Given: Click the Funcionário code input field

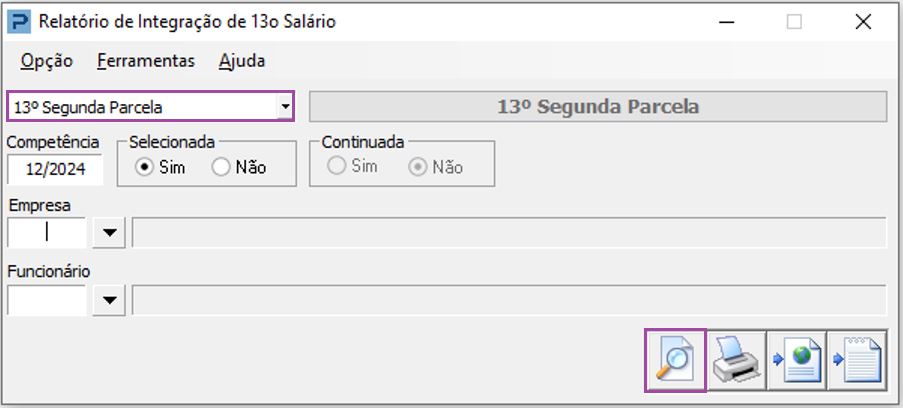Looking at the screenshot, I should 46,300.
